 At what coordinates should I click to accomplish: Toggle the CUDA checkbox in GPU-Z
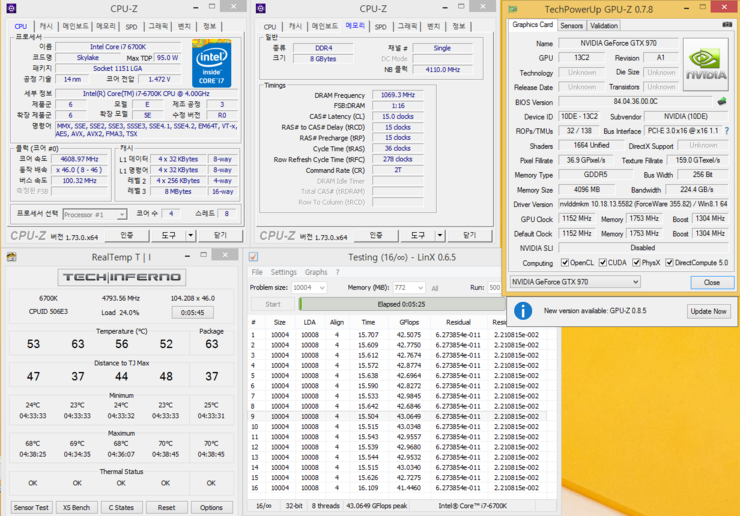click(x=603, y=262)
